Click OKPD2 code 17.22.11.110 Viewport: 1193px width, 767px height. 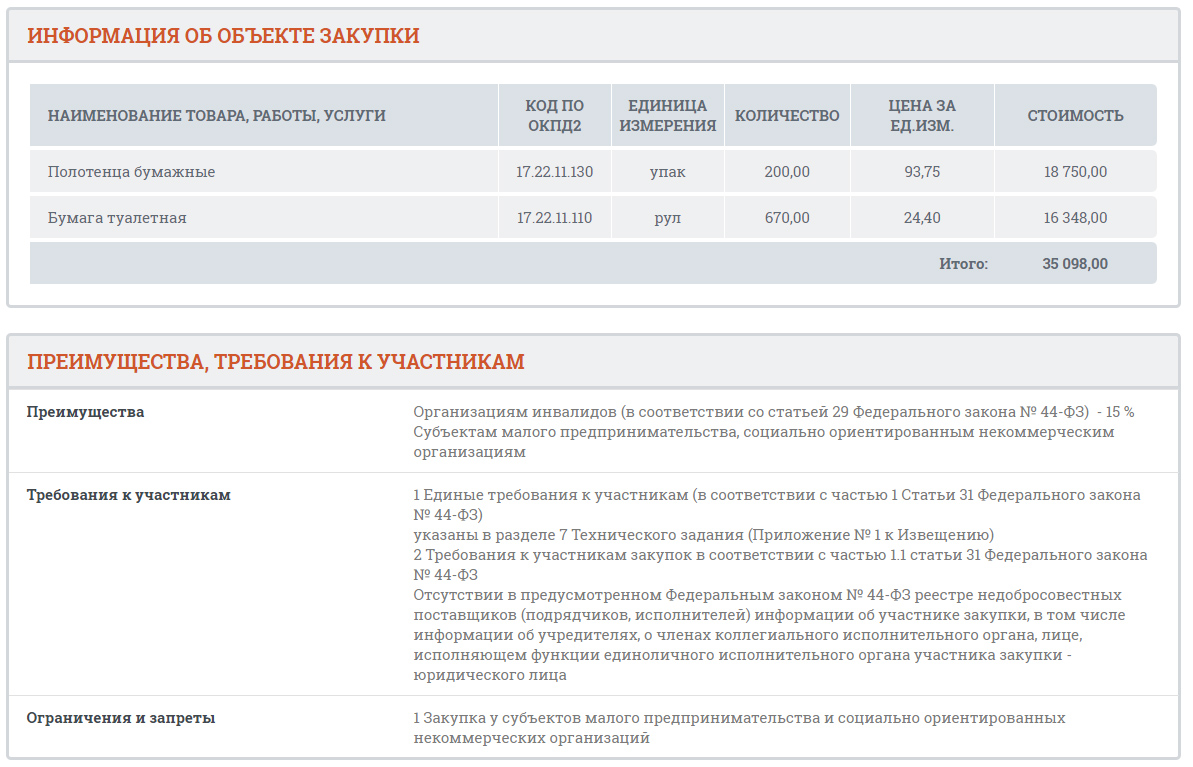[554, 218]
